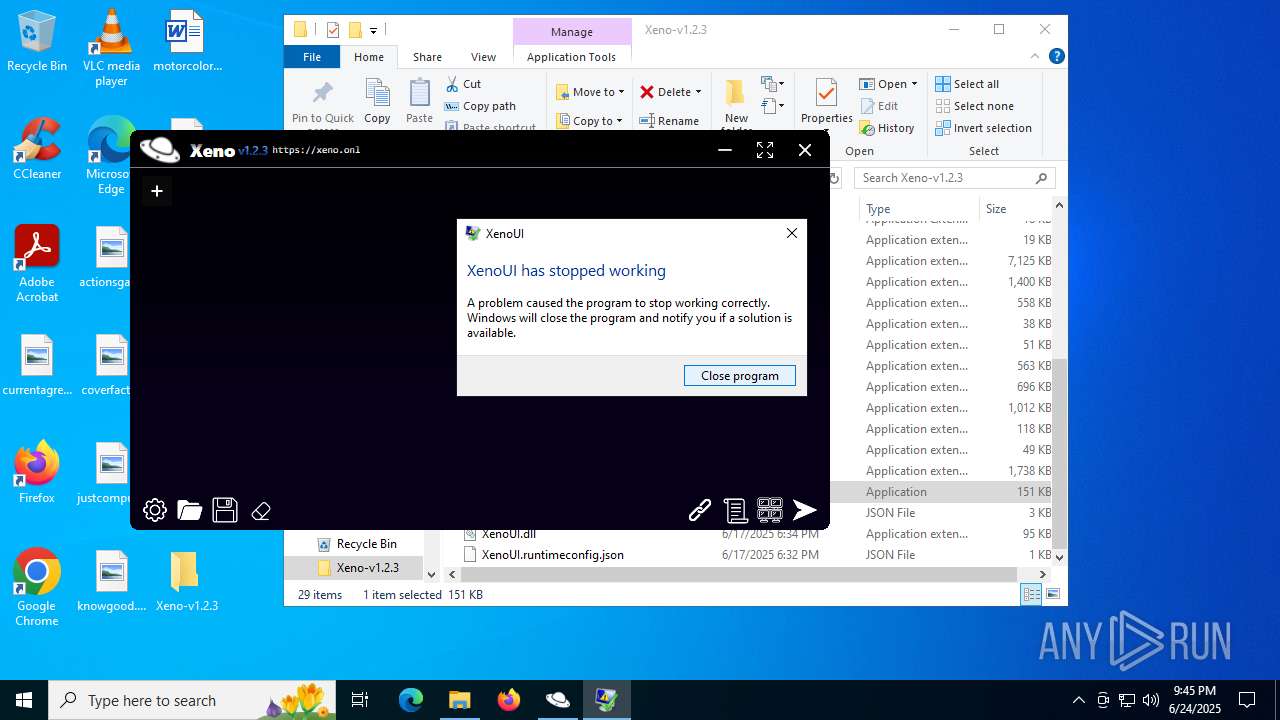Switch to the Home ribbon tab
This screenshot has height=720, width=1280.
click(369, 57)
